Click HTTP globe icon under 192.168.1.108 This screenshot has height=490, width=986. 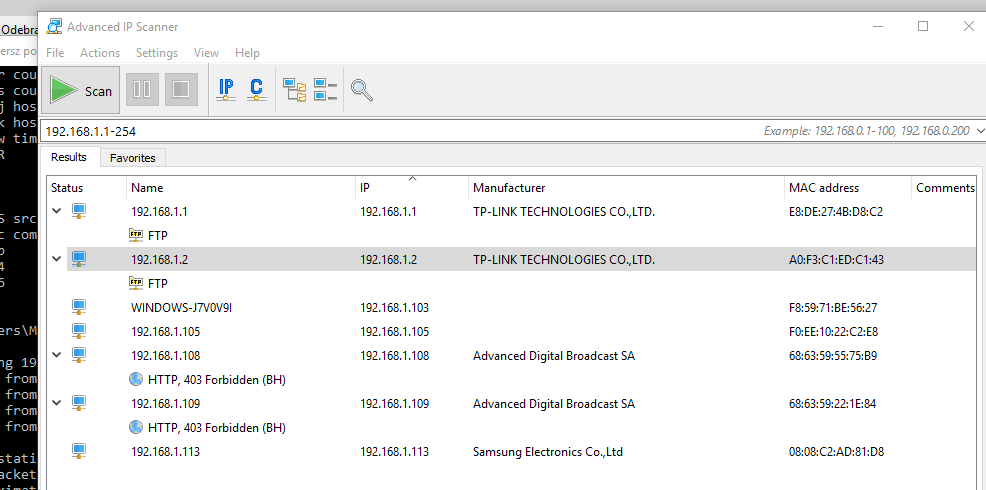(136, 379)
